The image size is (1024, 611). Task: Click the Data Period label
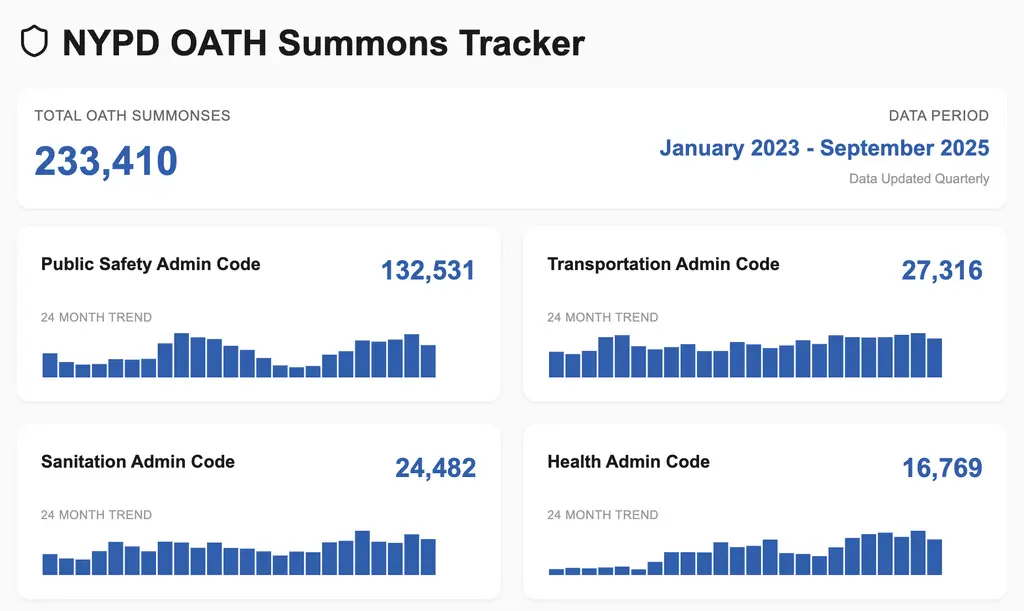coord(938,115)
